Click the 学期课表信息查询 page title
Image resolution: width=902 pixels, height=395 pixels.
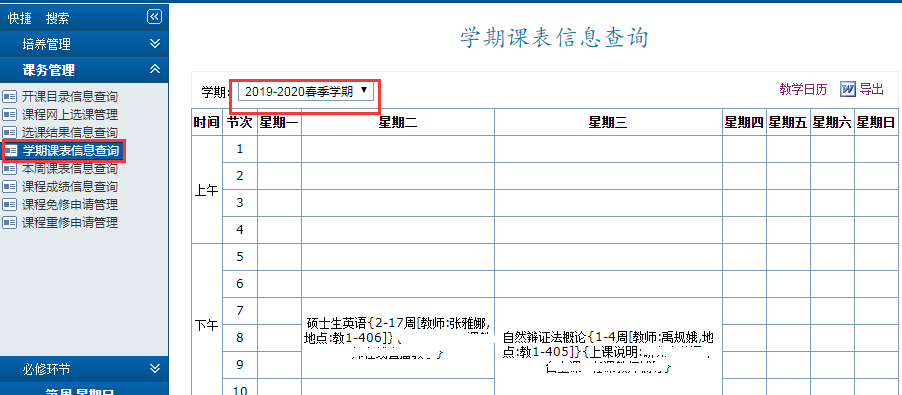pyautogui.click(x=555, y=37)
